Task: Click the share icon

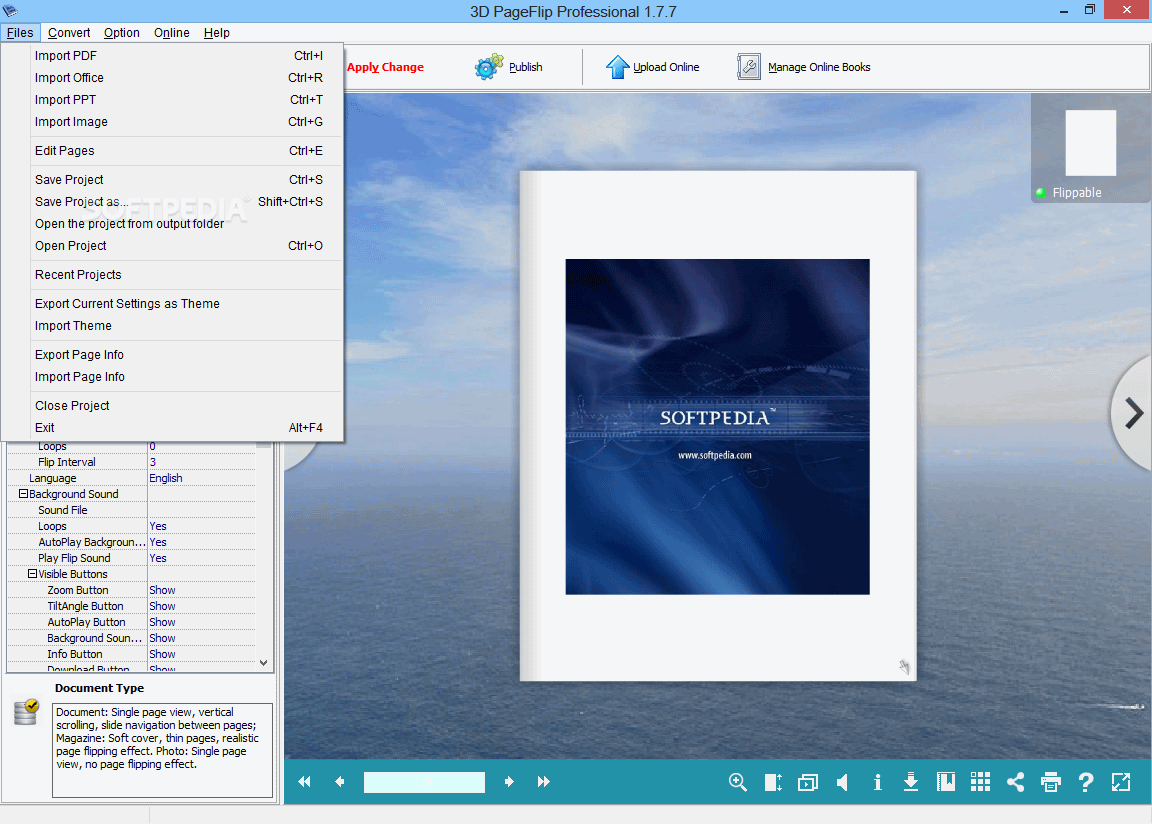Action: point(1015,782)
